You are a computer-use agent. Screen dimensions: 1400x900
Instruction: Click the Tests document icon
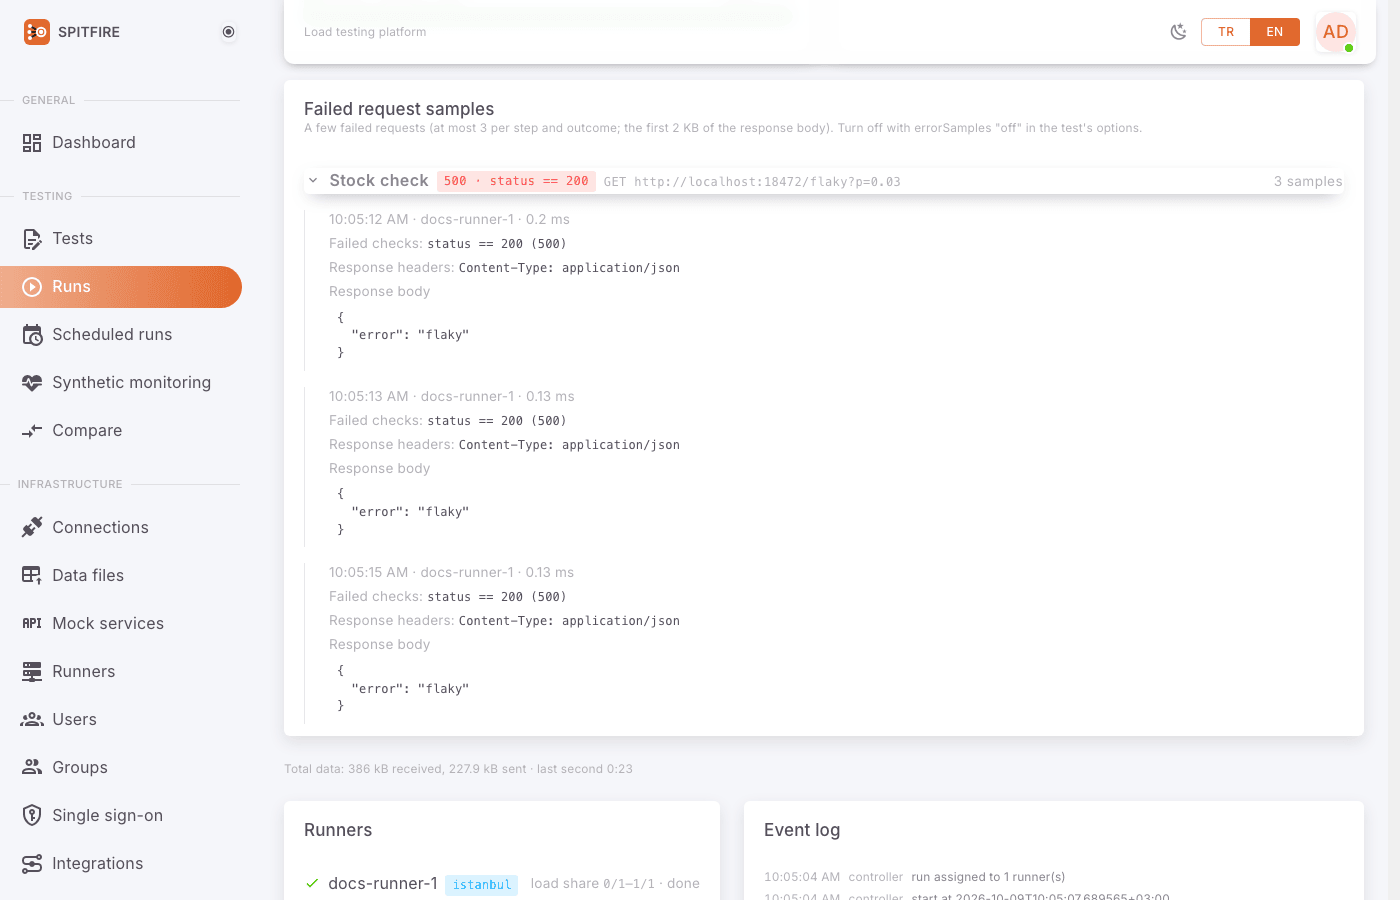(x=32, y=239)
